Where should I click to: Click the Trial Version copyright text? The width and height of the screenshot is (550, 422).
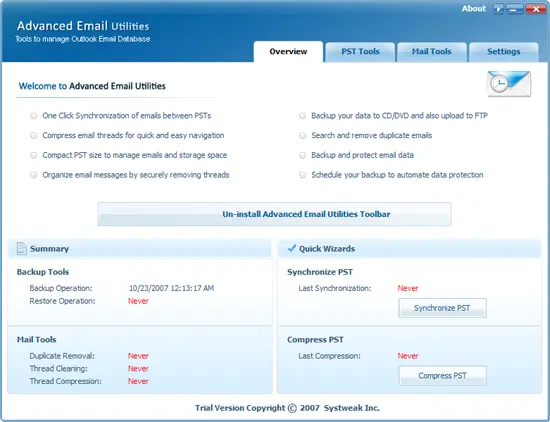tap(287, 408)
